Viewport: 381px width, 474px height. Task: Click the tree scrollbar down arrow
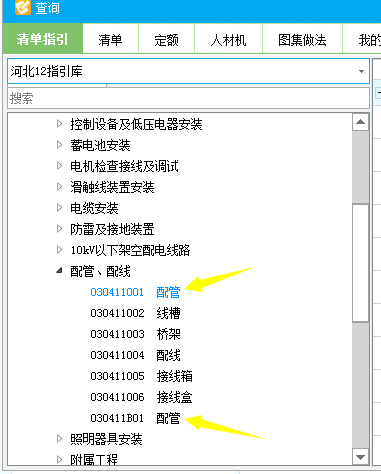click(x=360, y=457)
